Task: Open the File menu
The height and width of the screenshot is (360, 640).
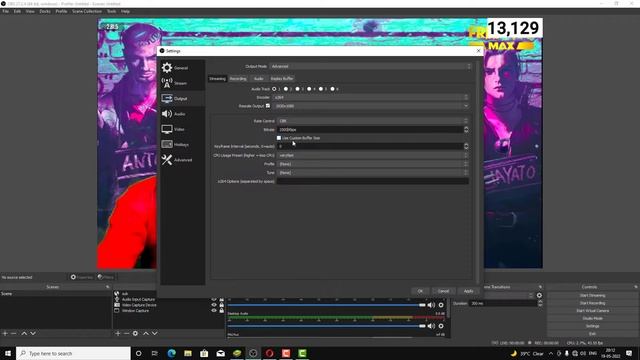Action: pyautogui.click(x=6, y=11)
